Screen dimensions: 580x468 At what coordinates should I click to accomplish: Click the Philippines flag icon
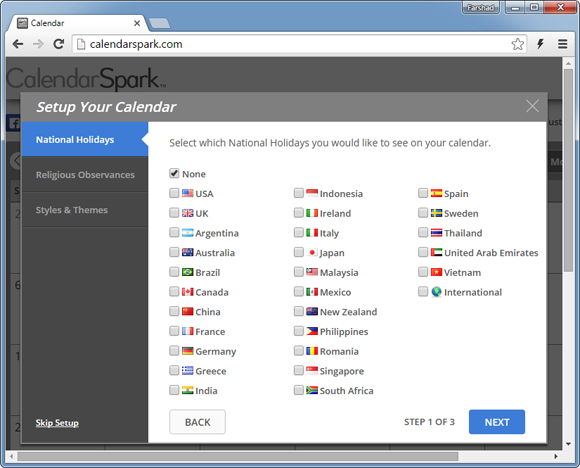[x=312, y=331]
